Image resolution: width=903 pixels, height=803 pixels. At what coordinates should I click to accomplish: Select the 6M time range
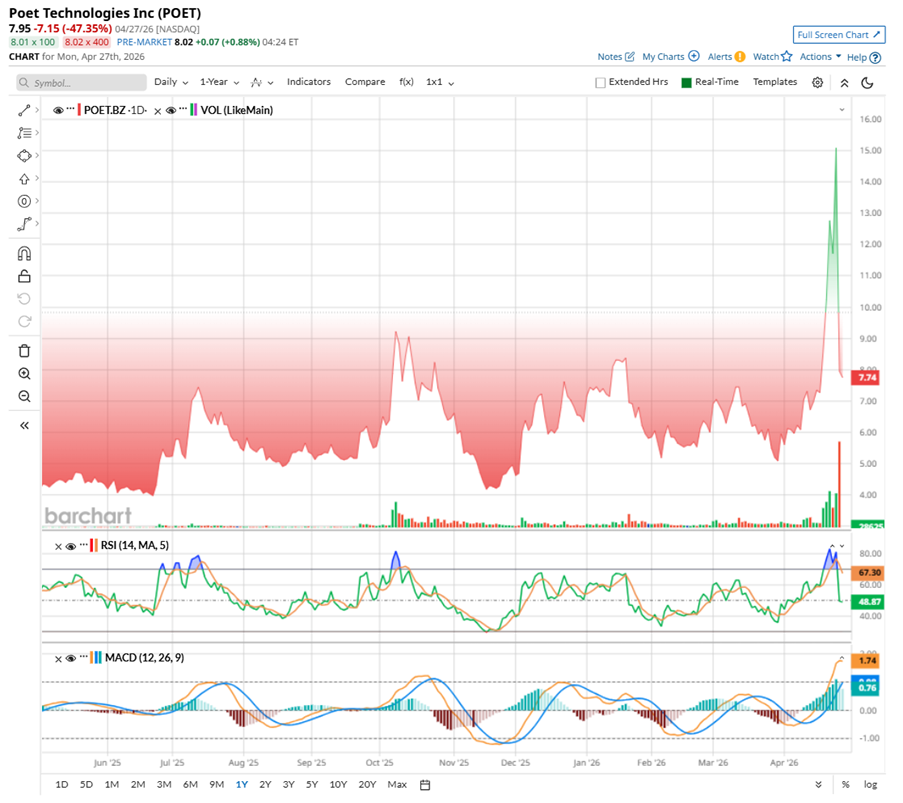[190, 784]
